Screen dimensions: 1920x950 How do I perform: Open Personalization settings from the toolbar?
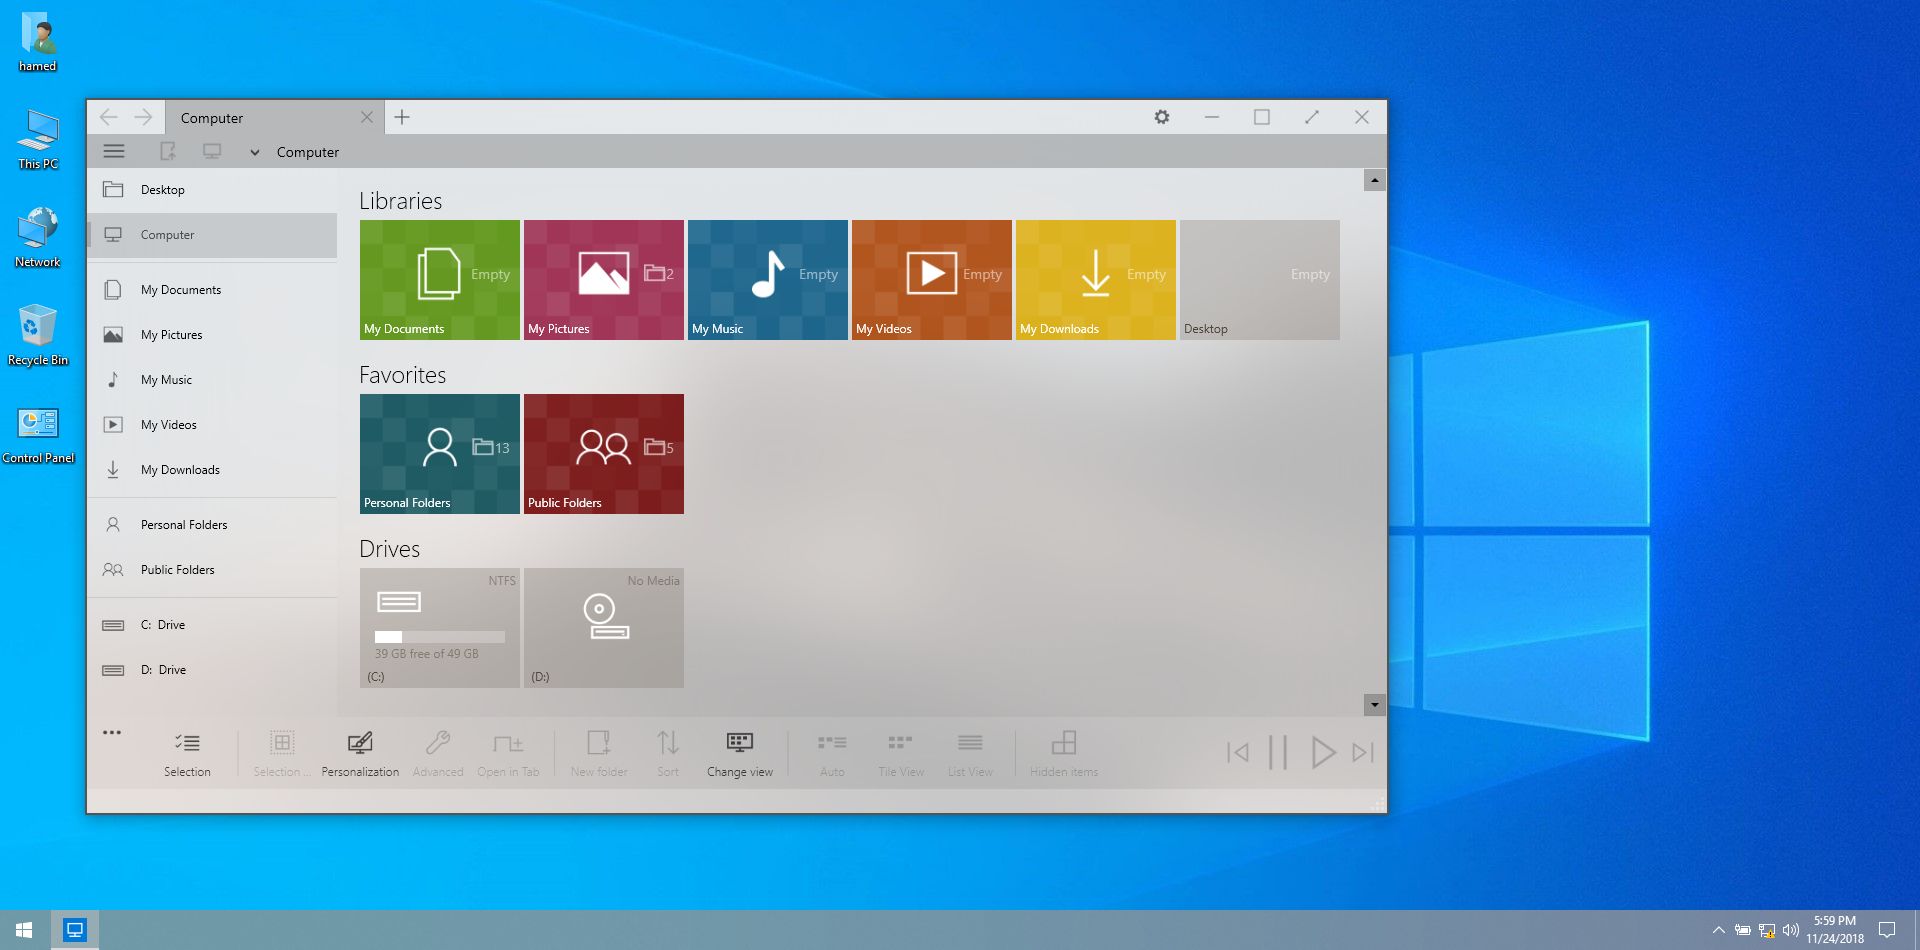point(360,750)
